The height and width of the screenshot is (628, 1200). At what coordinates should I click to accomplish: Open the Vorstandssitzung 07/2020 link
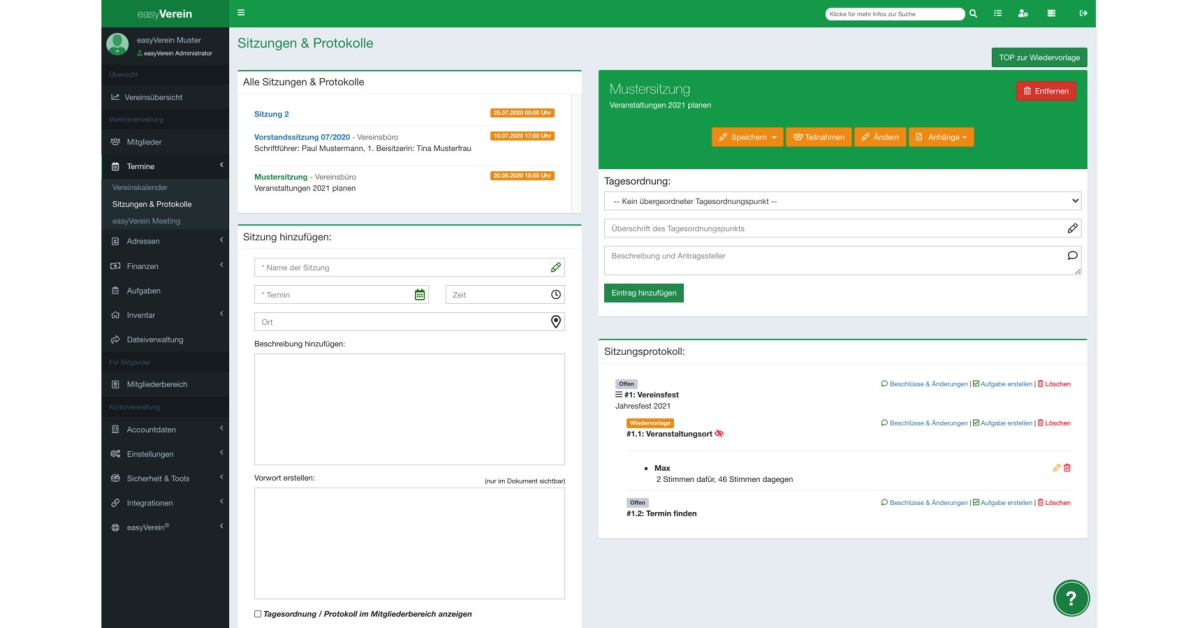[x=302, y=136]
